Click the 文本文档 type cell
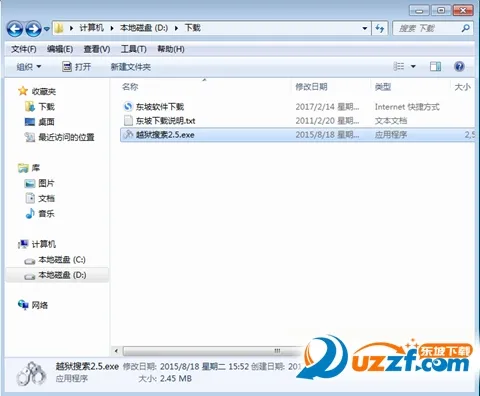Screen dimensions: 480x396 pyautogui.click(x=391, y=121)
